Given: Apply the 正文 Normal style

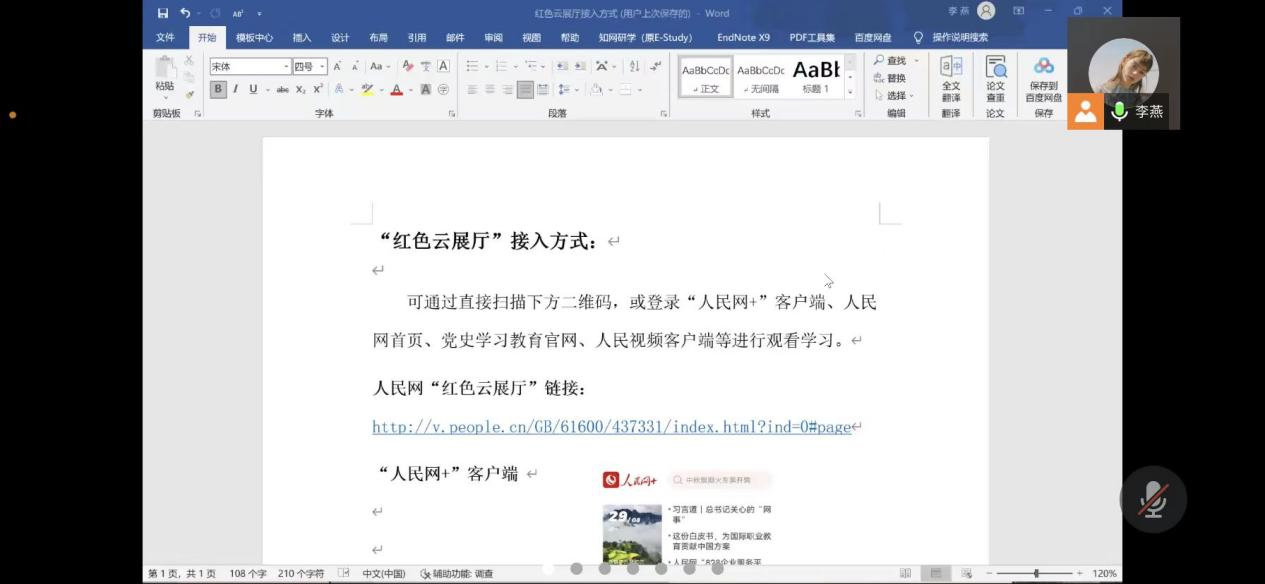Looking at the screenshot, I should coord(706,78).
